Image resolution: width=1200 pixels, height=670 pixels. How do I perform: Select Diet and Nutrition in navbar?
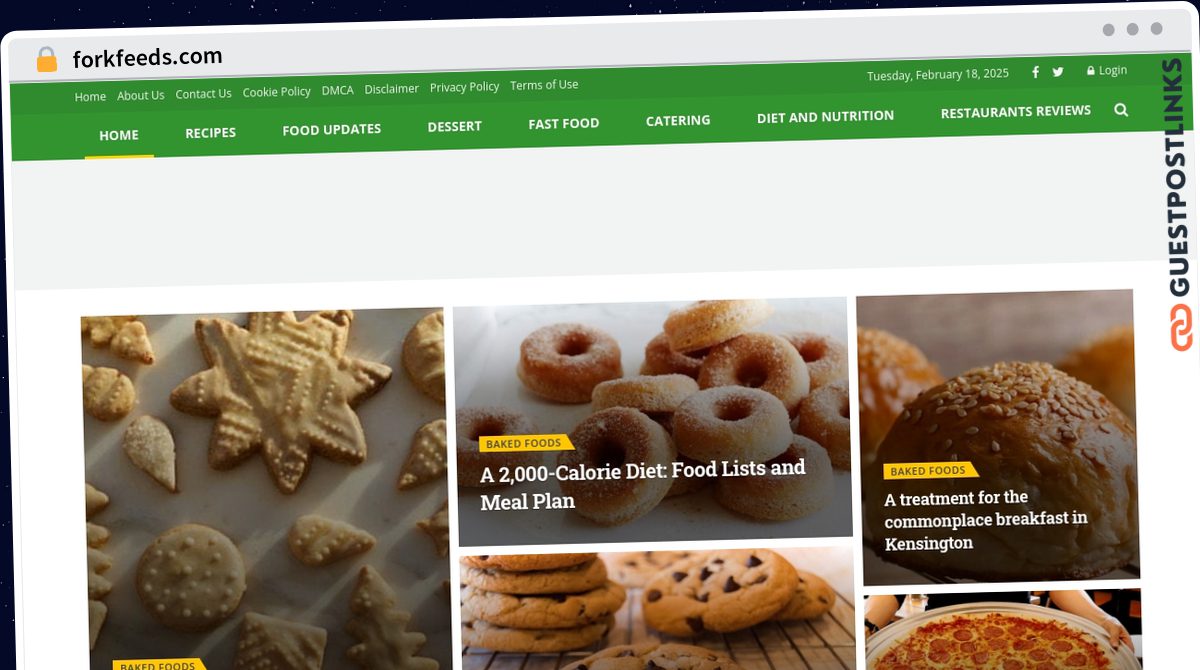tap(825, 117)
